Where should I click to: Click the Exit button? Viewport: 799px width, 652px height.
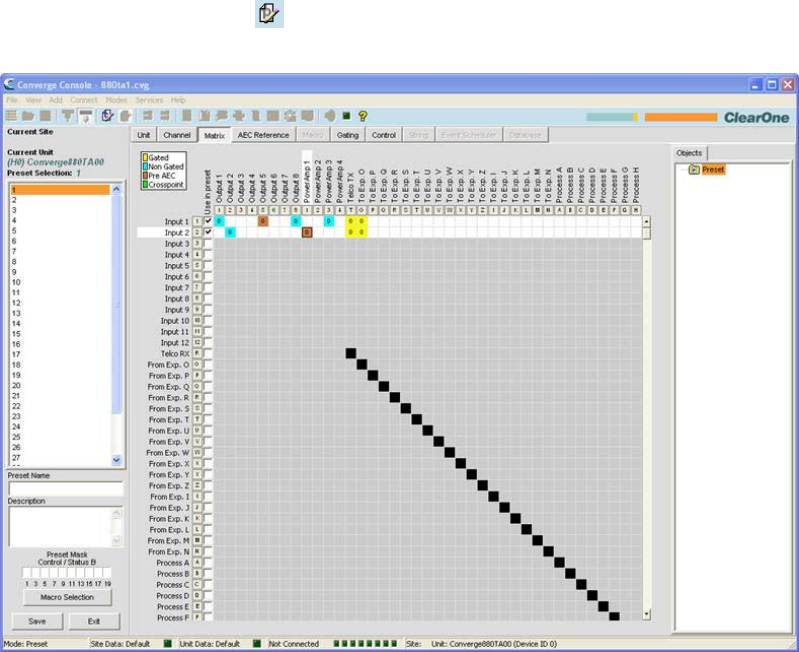pos(94,621)
